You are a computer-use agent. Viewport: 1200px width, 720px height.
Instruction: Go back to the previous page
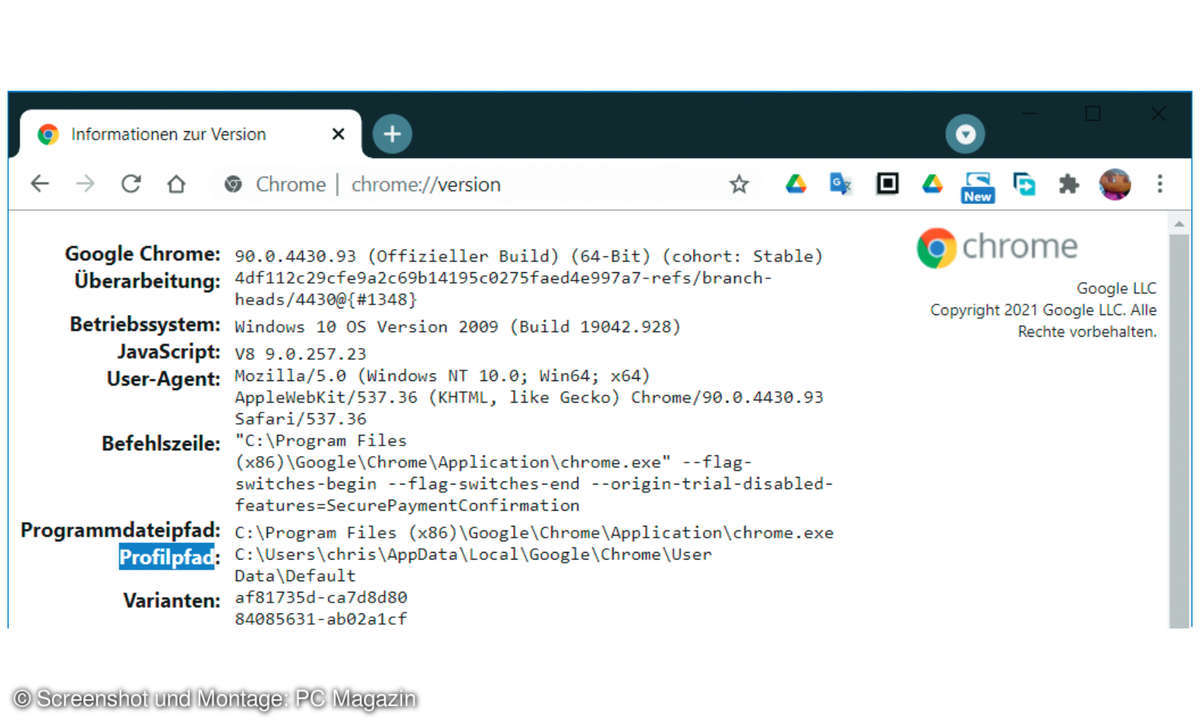click(x=39, y=184)
